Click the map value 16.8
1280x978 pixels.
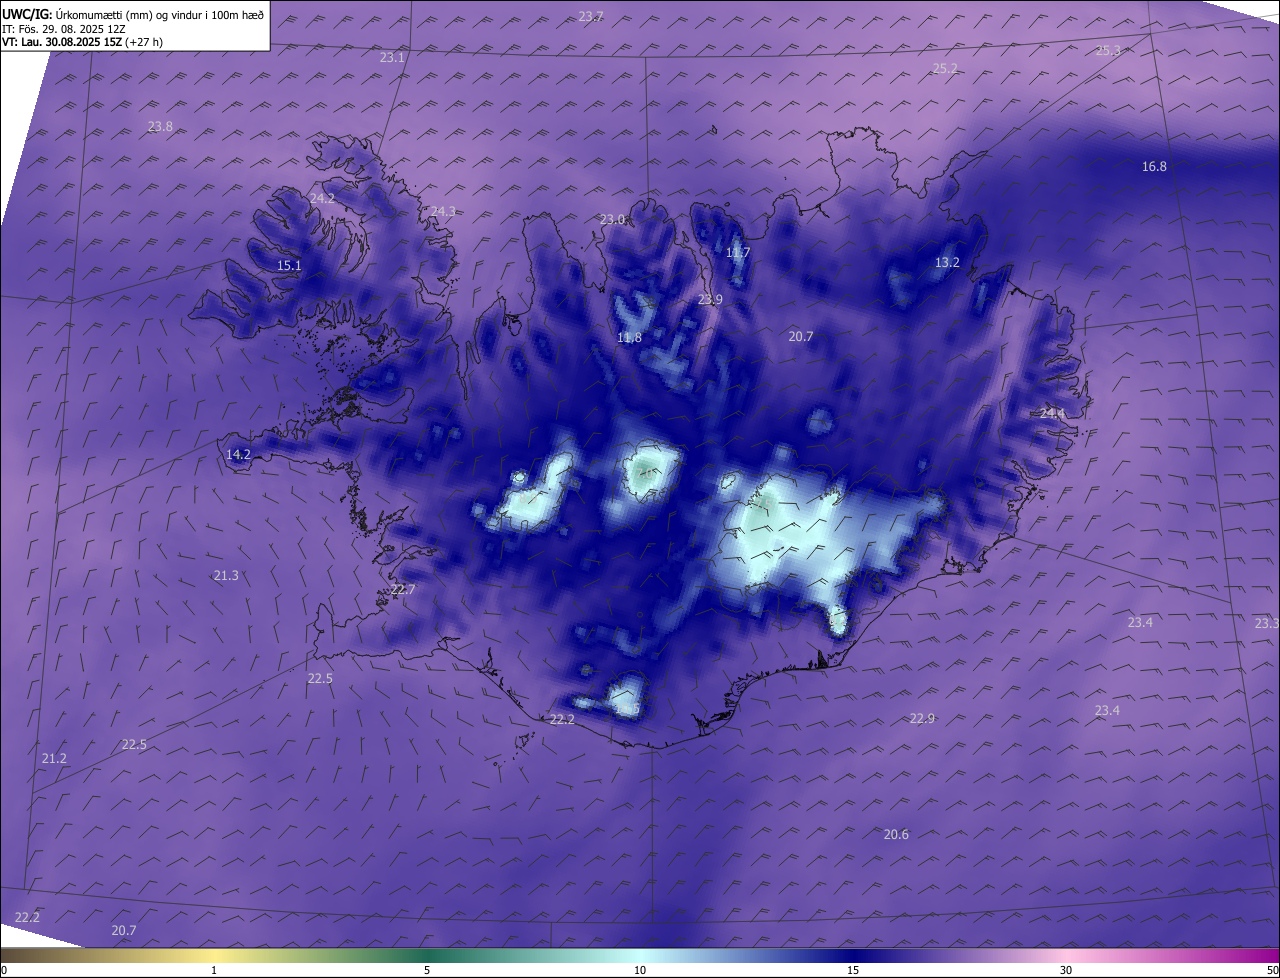coord(1154,167)
